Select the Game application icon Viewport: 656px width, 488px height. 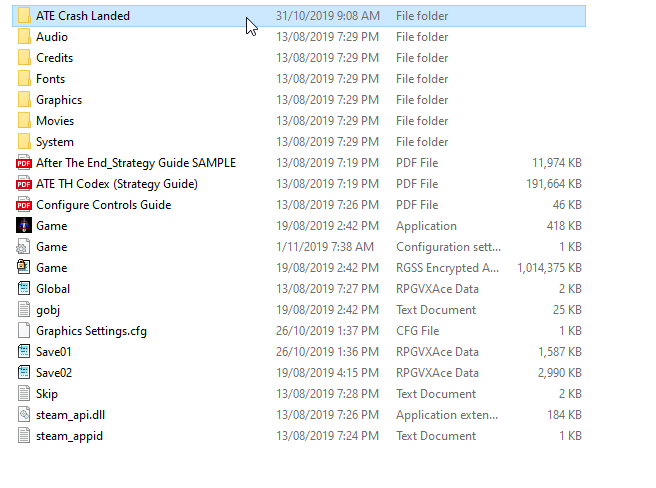pos(24,226)
